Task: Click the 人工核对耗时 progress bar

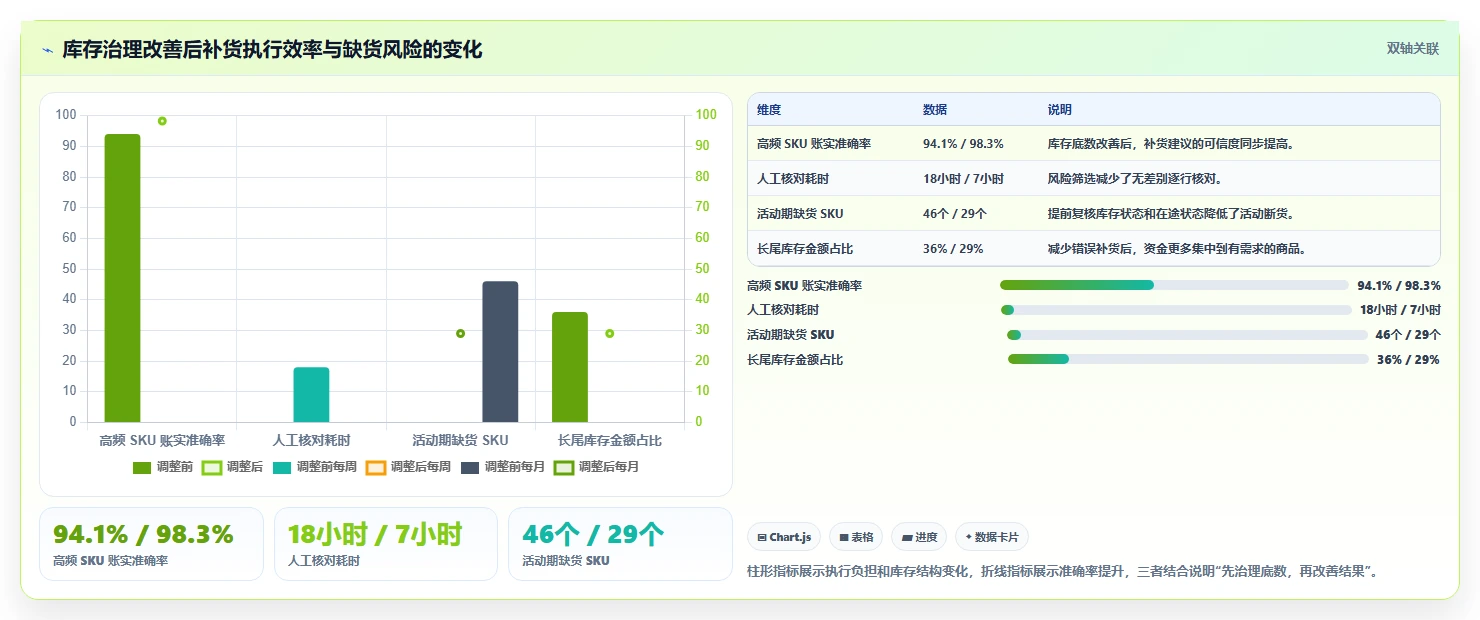Action: pyautogui.click(x=1176, y=310)
